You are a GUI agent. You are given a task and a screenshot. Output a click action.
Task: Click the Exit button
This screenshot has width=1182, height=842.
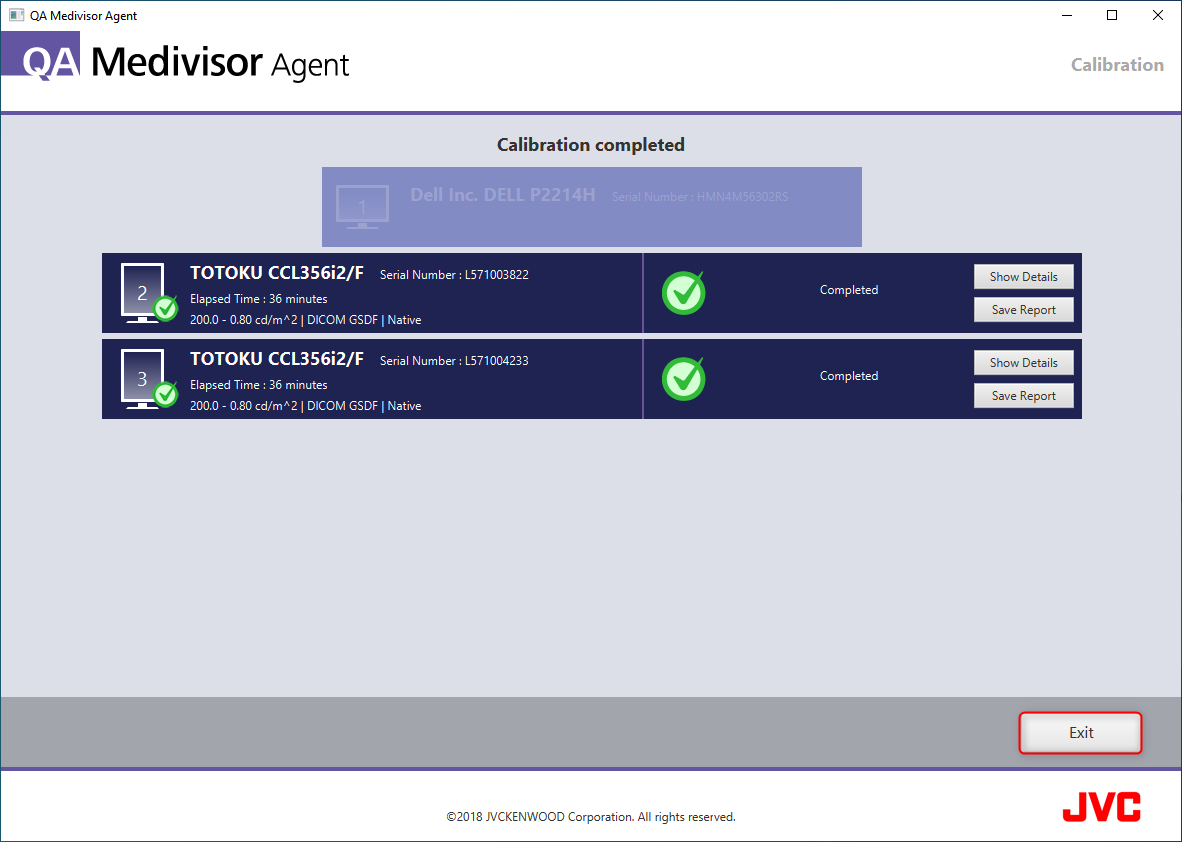(x=1080, y=733)
